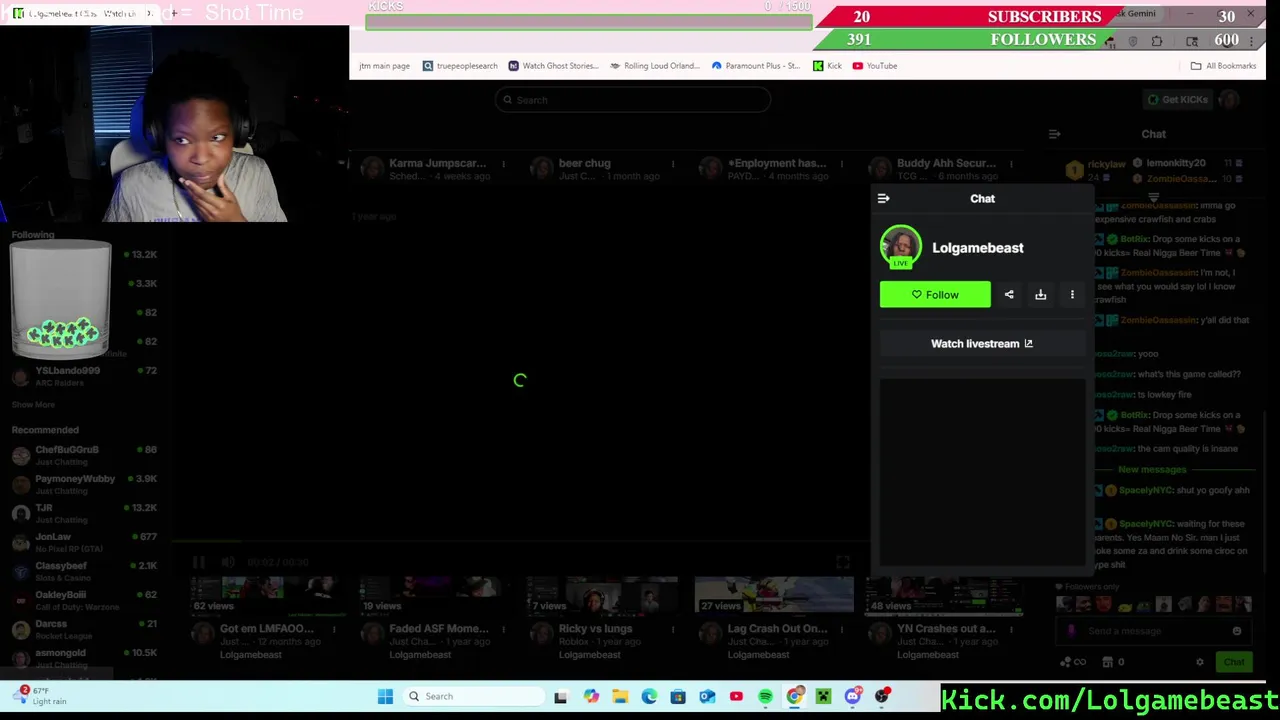Follow the Lolgamebeast channel
1280x720 pixels.
coord(935,294)
